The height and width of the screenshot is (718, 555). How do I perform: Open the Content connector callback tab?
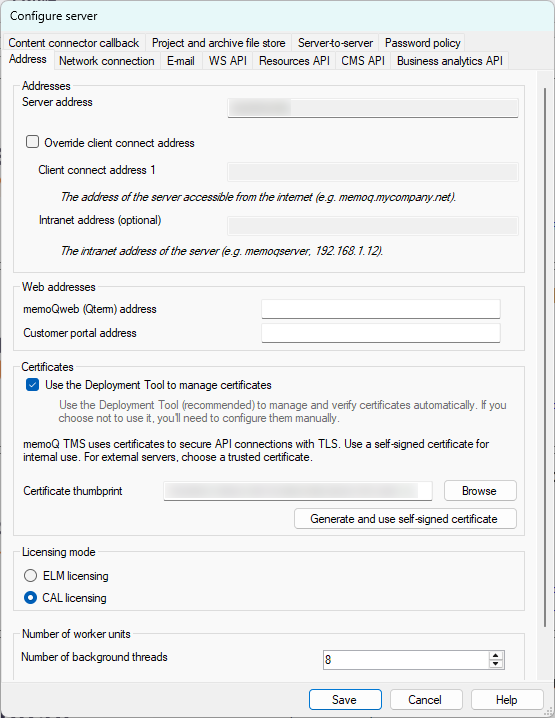pyautogui.click(x=74, y=43)
